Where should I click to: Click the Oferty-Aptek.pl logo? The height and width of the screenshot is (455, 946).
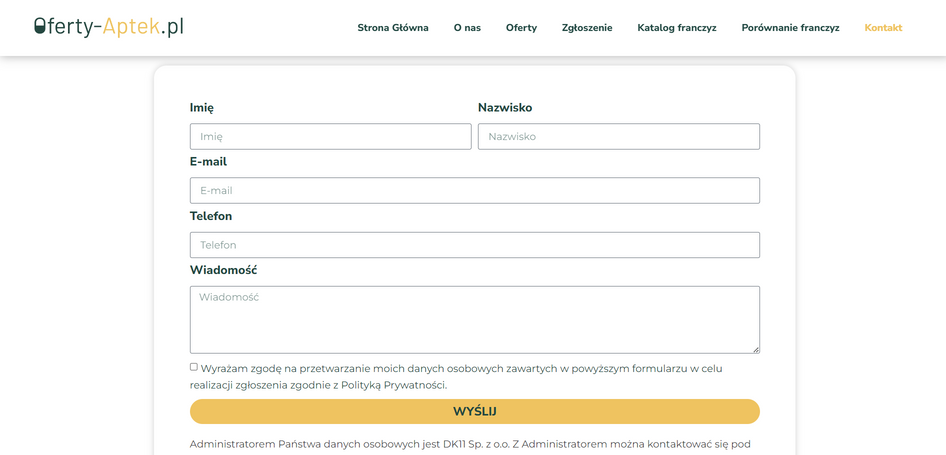click(108, 27)
